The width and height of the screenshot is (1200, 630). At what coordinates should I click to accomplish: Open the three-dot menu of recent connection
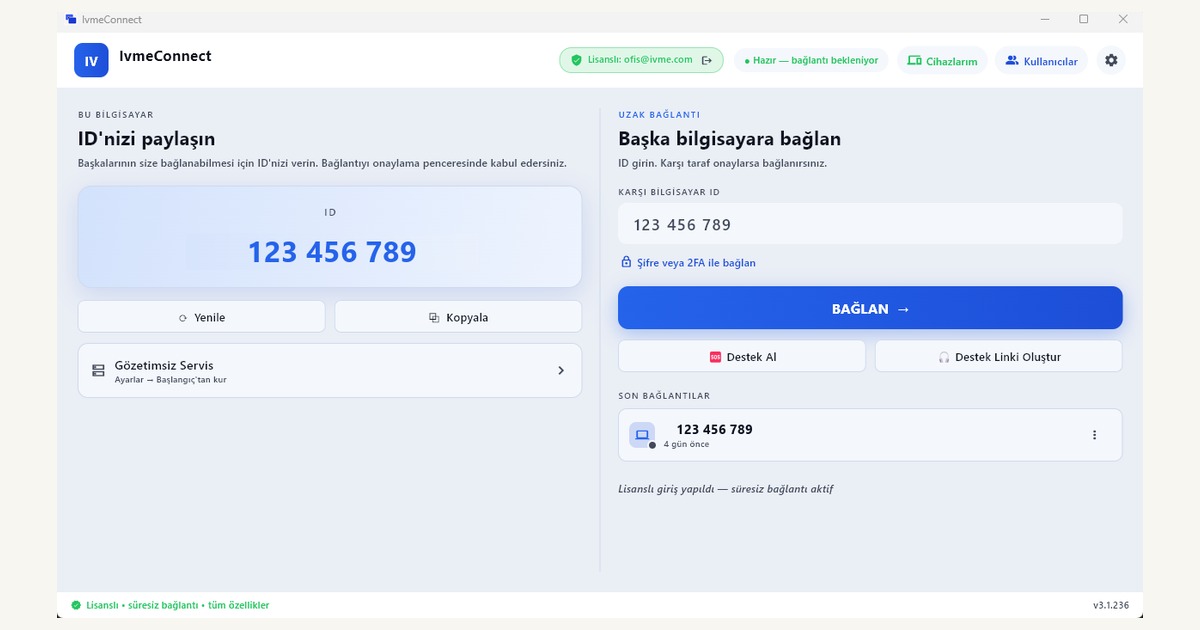(x=1094, y=435)
